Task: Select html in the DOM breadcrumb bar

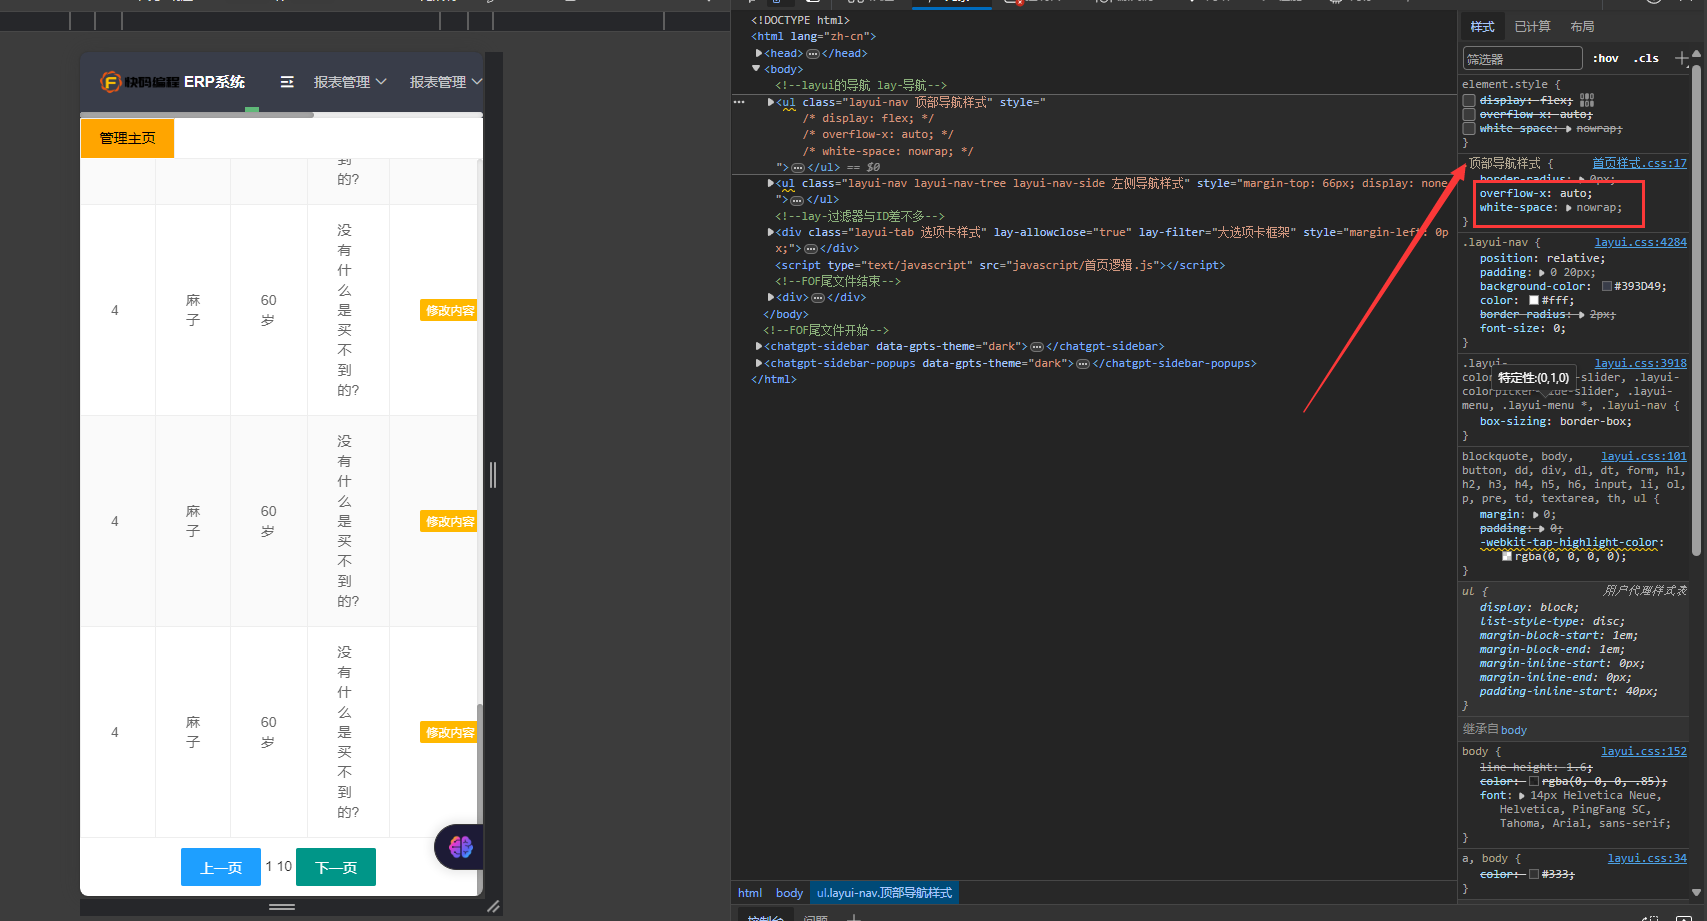Action: point(750,893)
